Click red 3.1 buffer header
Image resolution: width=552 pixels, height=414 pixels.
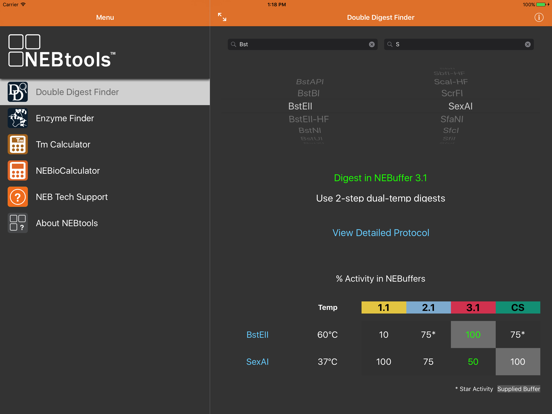(473, 307)
